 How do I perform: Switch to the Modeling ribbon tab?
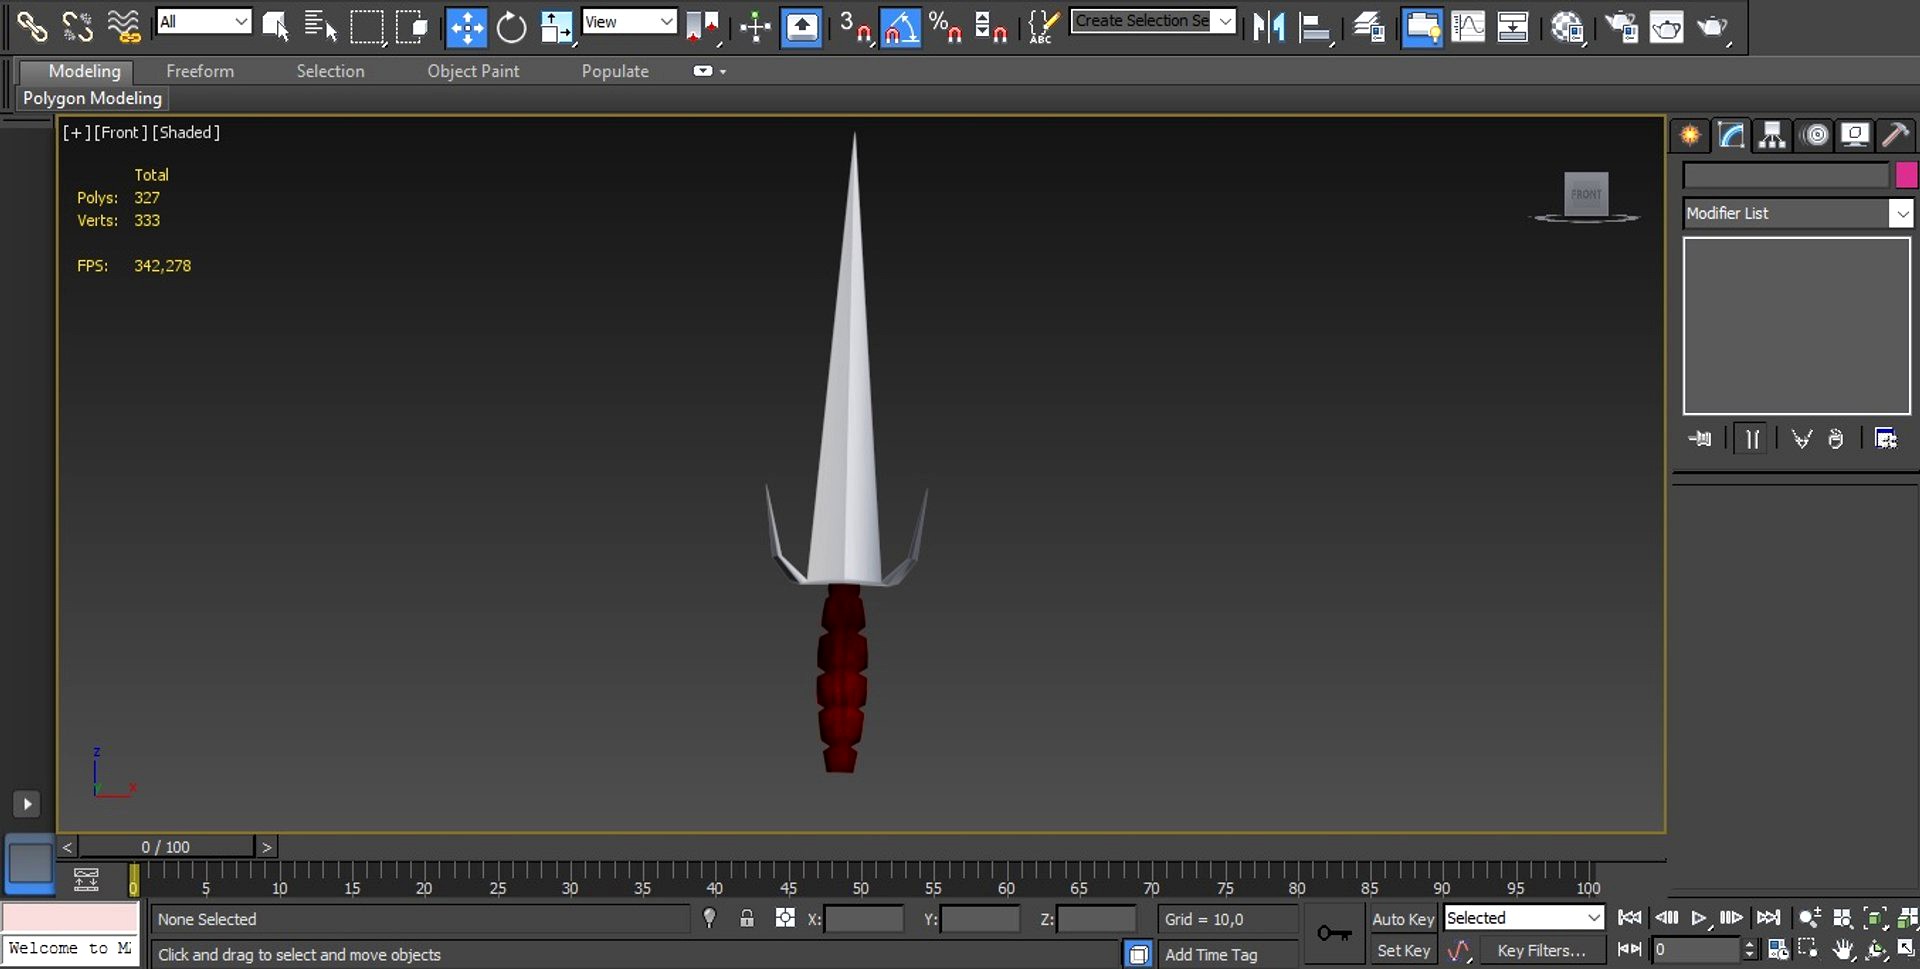coord(85,71)
